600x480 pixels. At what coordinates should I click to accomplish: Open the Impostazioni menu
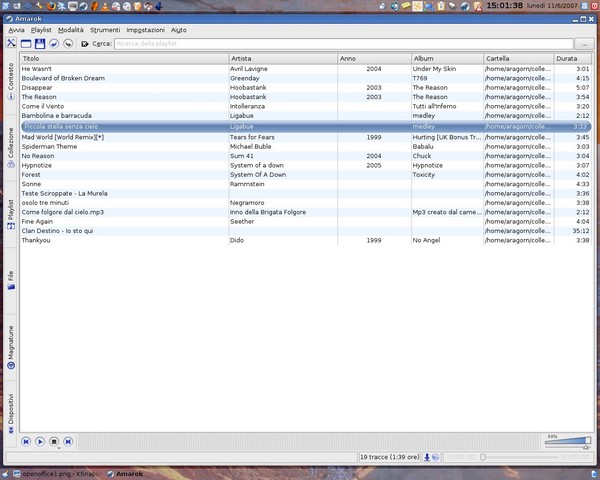click(x=145, y=30)
